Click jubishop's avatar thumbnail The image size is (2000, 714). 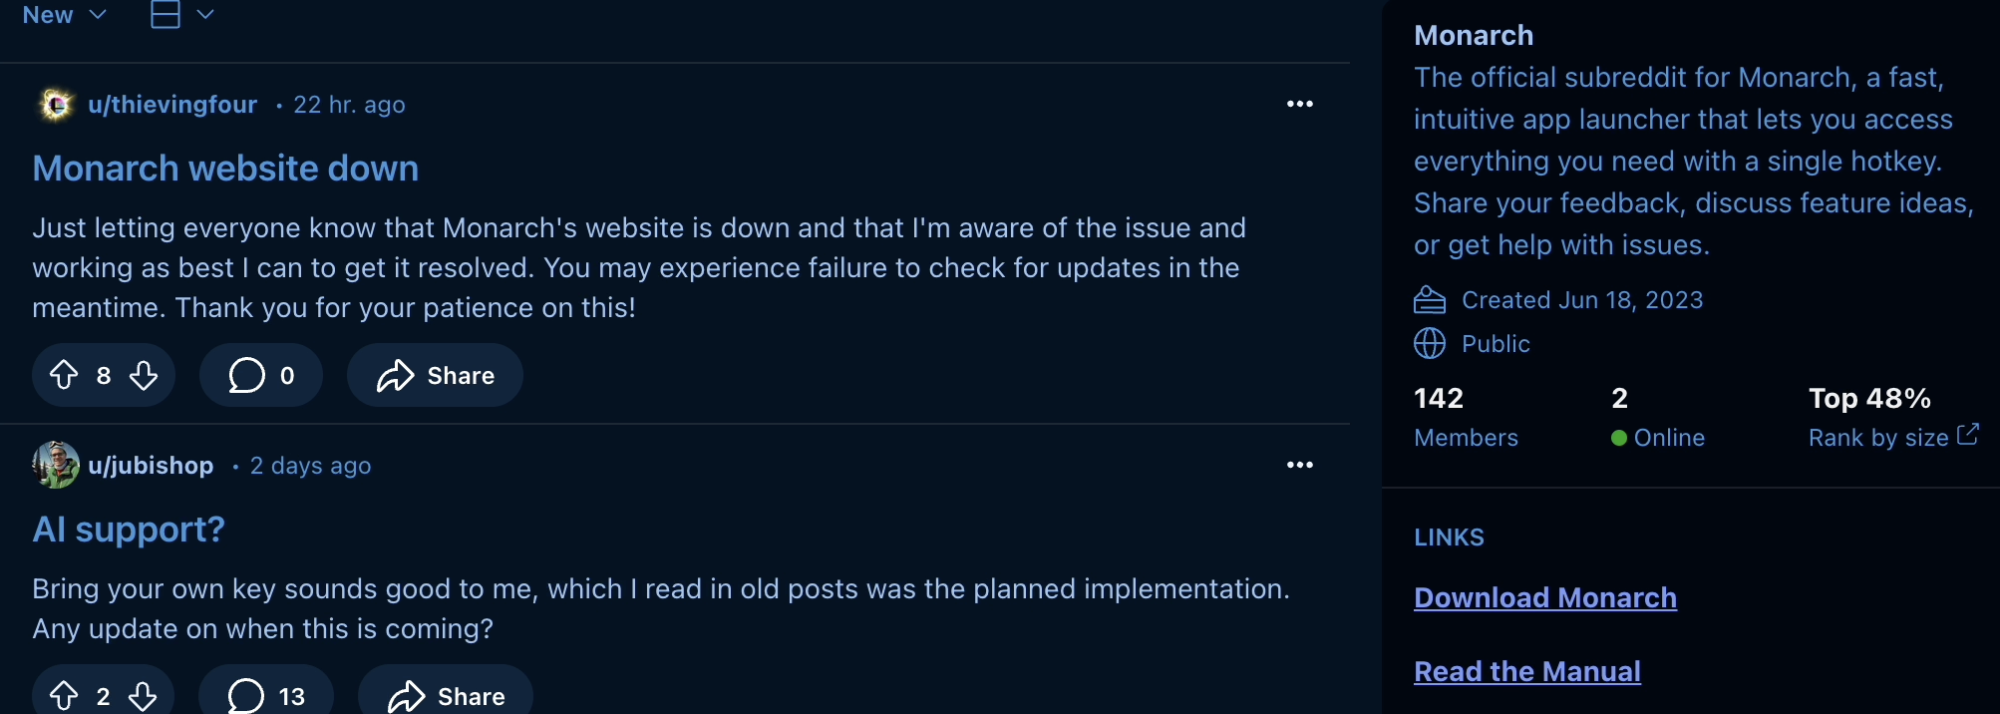pyautogui.click(x=56, y=465)
